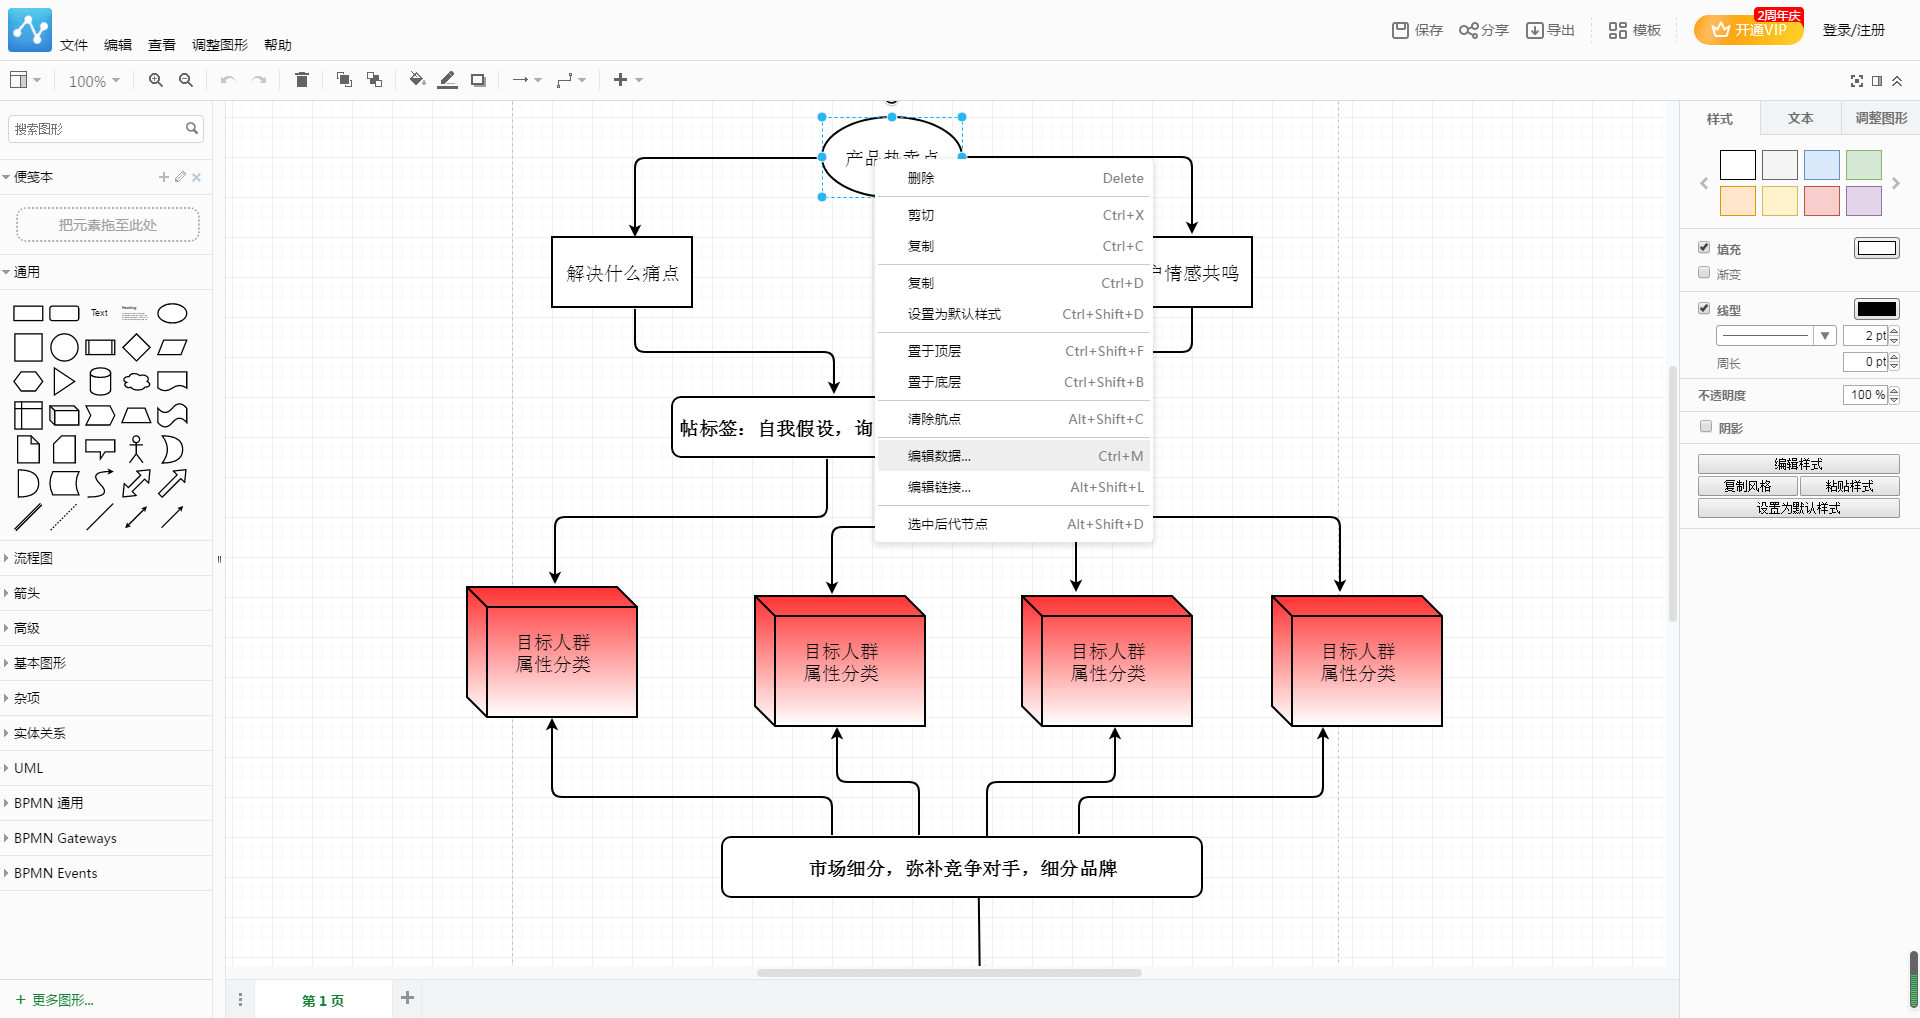The width and height of the screenshot is (1920, 1018).
Task: Choose 删除 in the context menu
Action: (1014, 178)
